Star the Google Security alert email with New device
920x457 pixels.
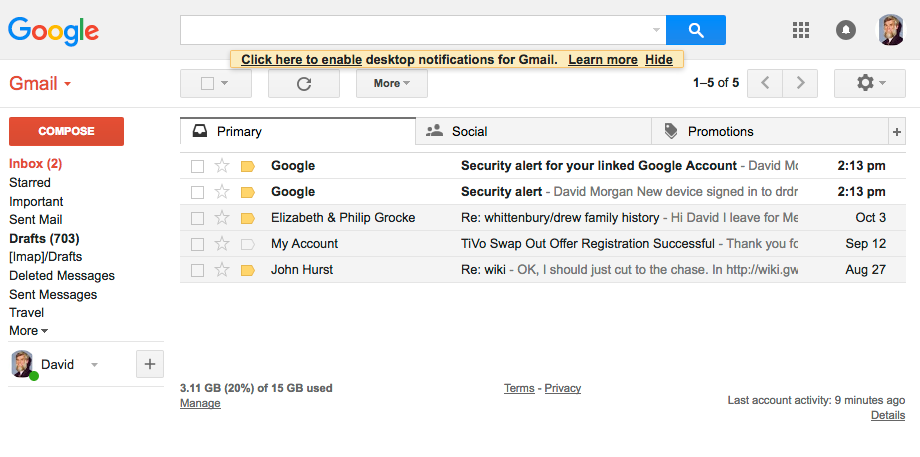(x=221, y=192)
